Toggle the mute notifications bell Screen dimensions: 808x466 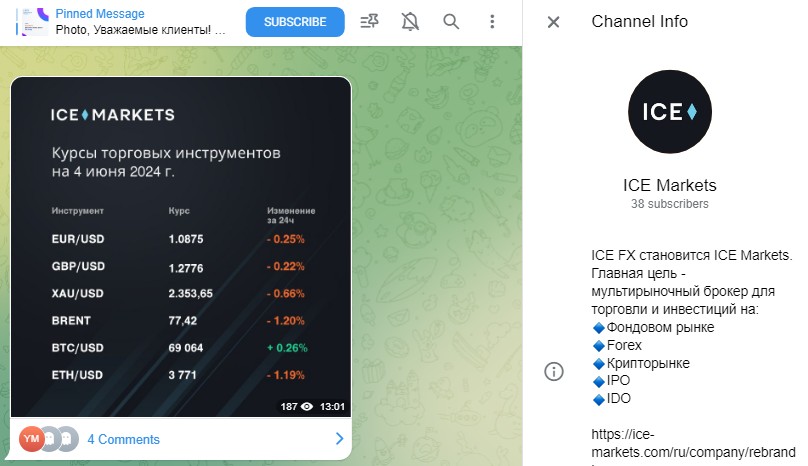click(x=410, y=22)
